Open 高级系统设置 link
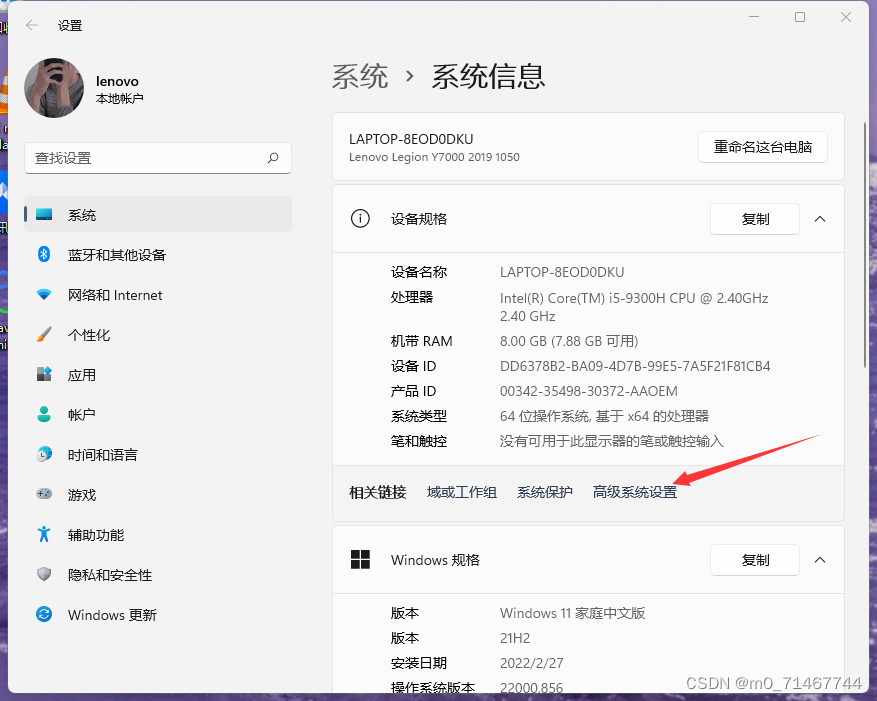This screenshot has width=877, height=701. click(x=634, y=492)
